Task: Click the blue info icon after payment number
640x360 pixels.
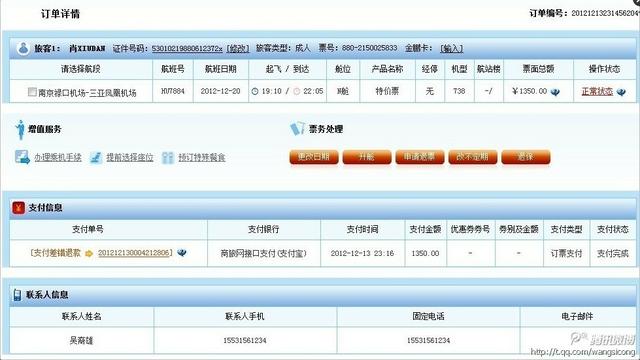Action: [182, 253]
